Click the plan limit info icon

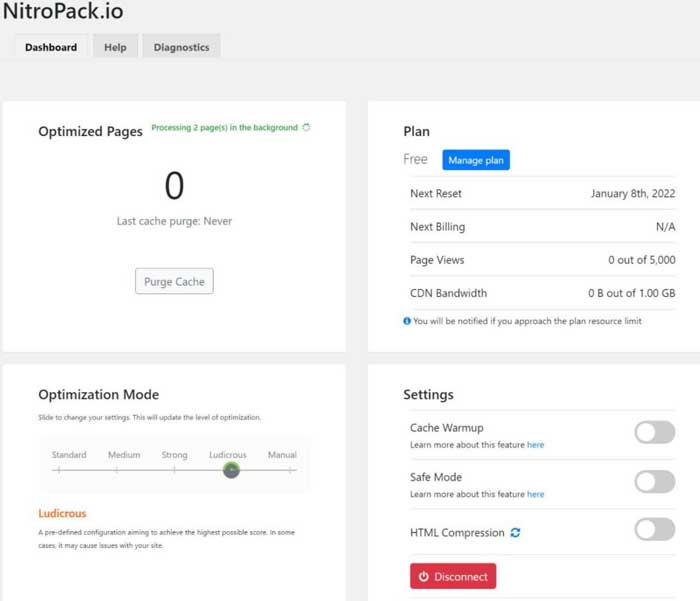tap(407, 321)
